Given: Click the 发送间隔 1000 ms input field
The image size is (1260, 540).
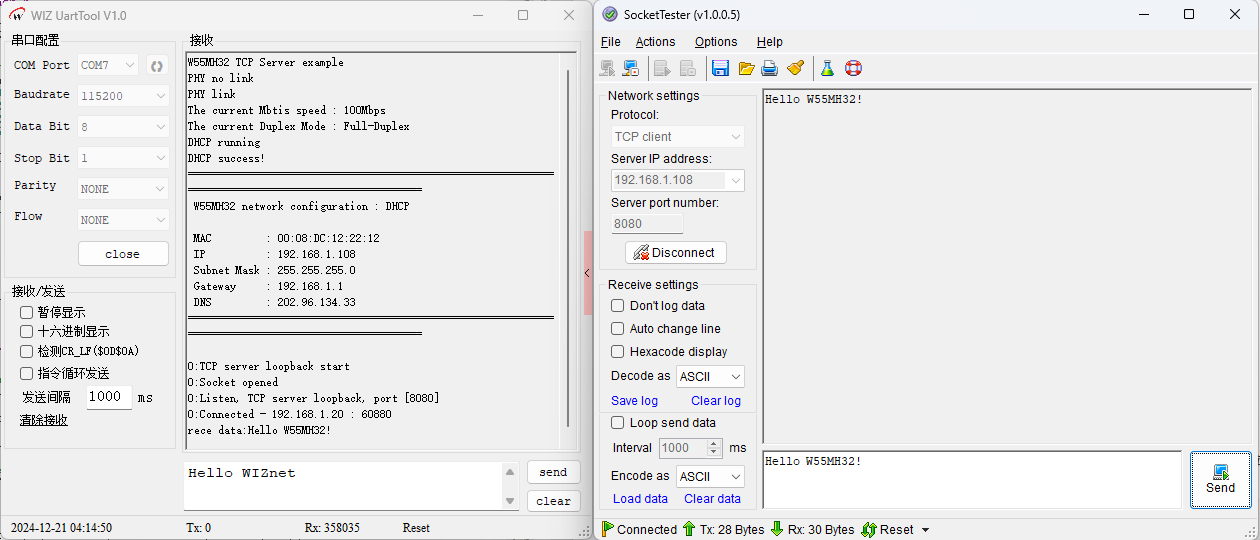Looking at the screenshot, I should point(108,397).
